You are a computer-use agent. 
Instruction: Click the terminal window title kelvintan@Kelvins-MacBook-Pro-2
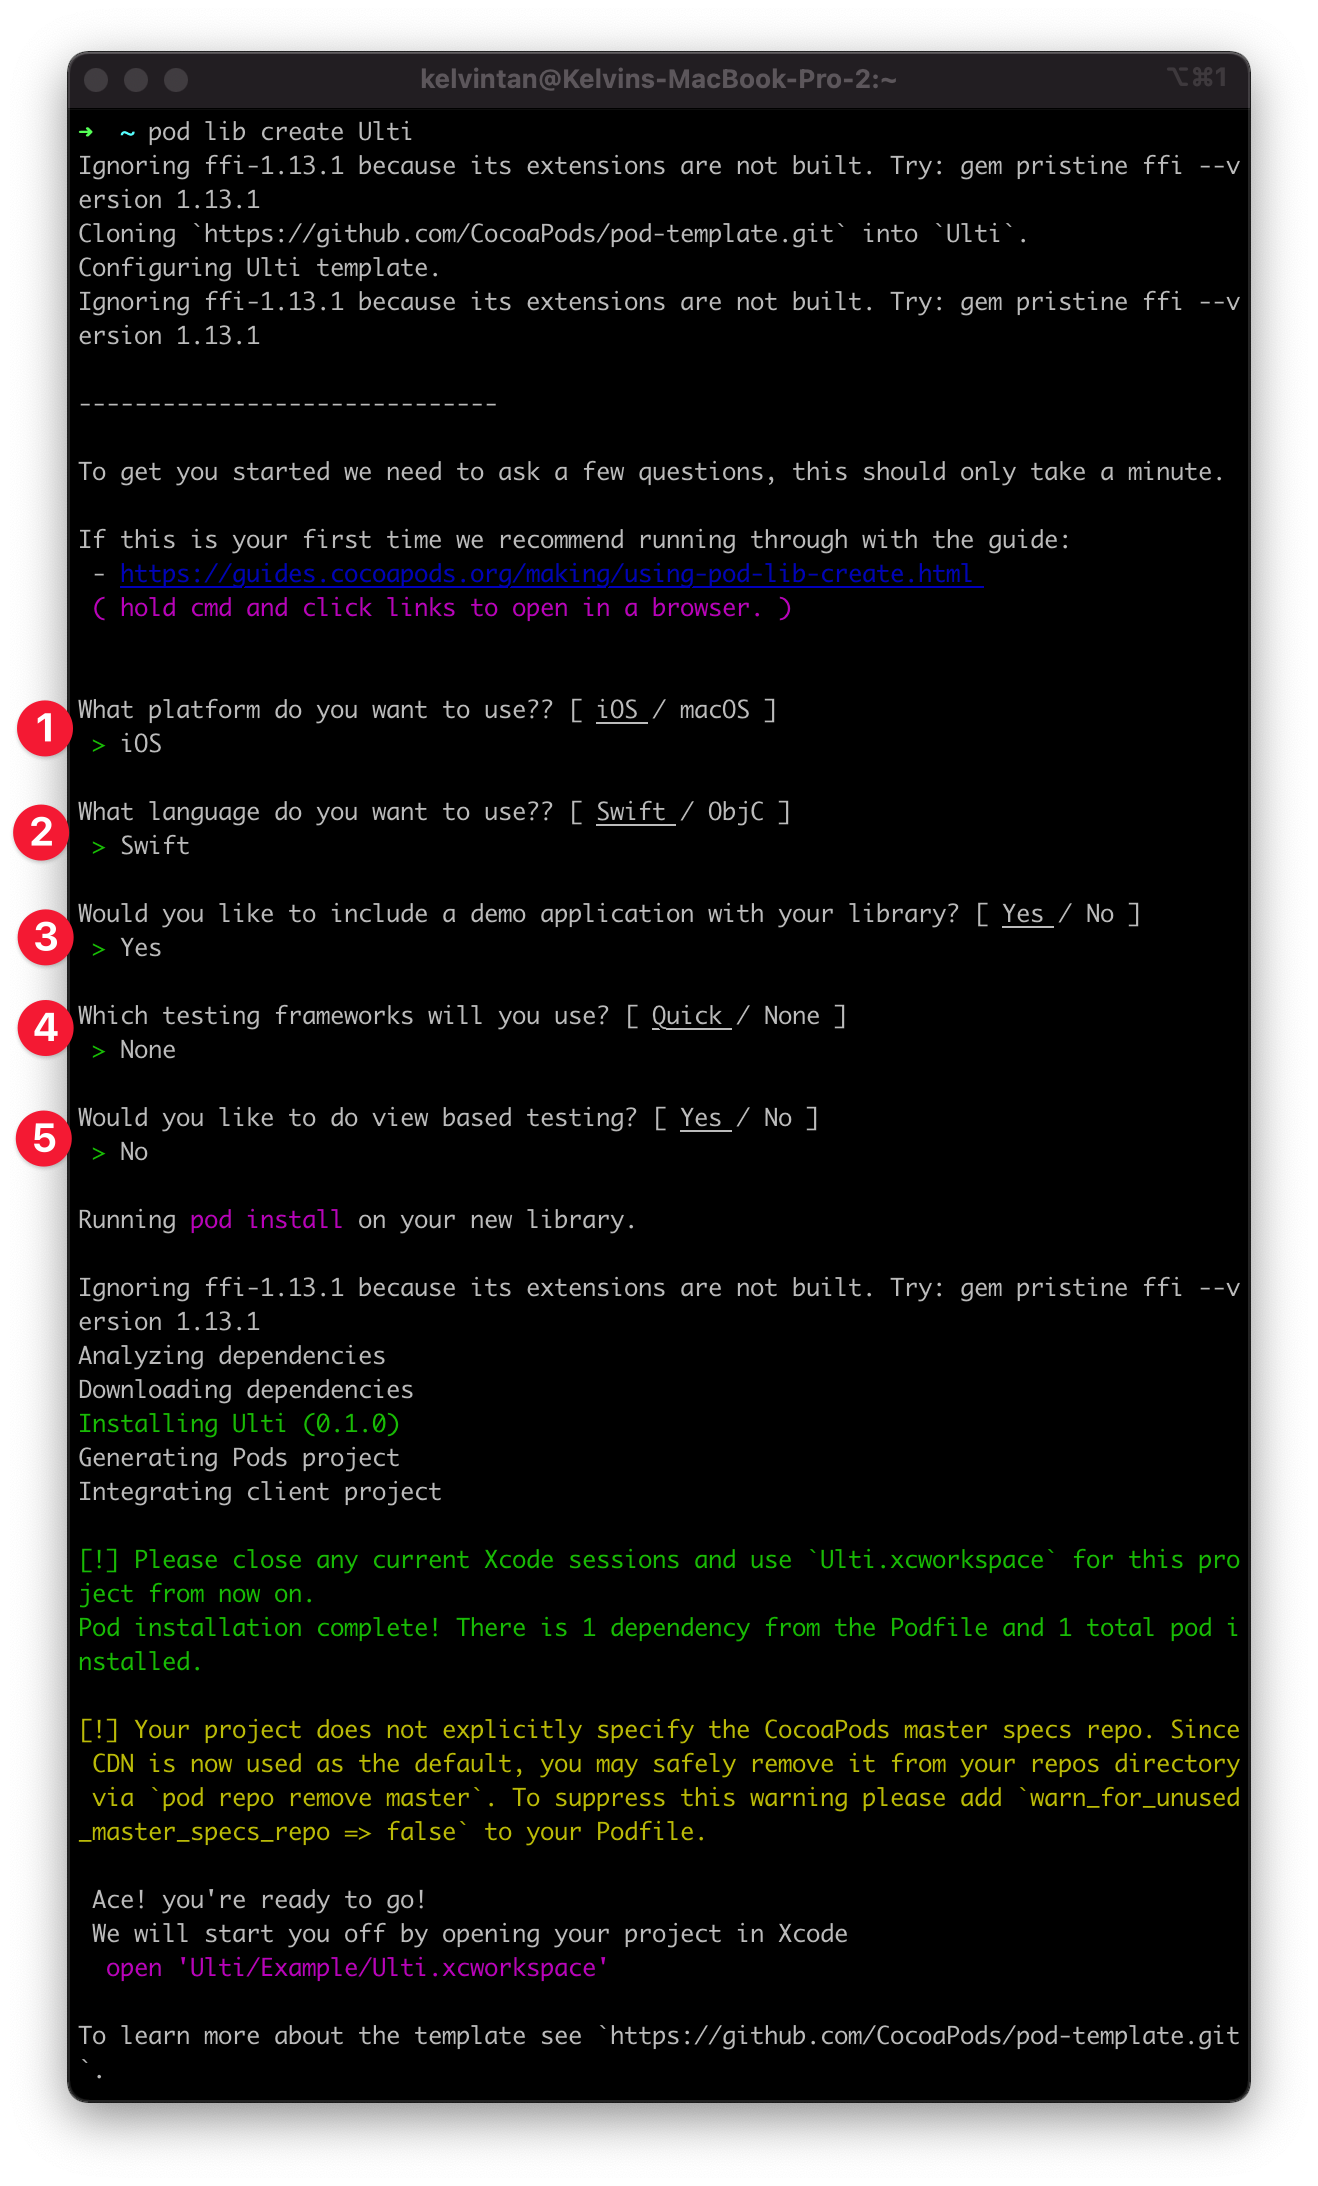(x=658, y=79)
